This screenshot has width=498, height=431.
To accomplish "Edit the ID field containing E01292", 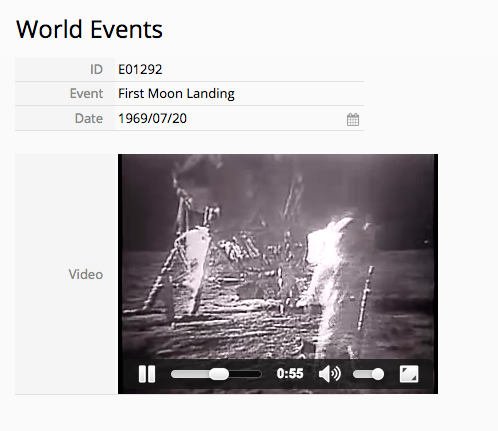I will click(x=239, y=69).
